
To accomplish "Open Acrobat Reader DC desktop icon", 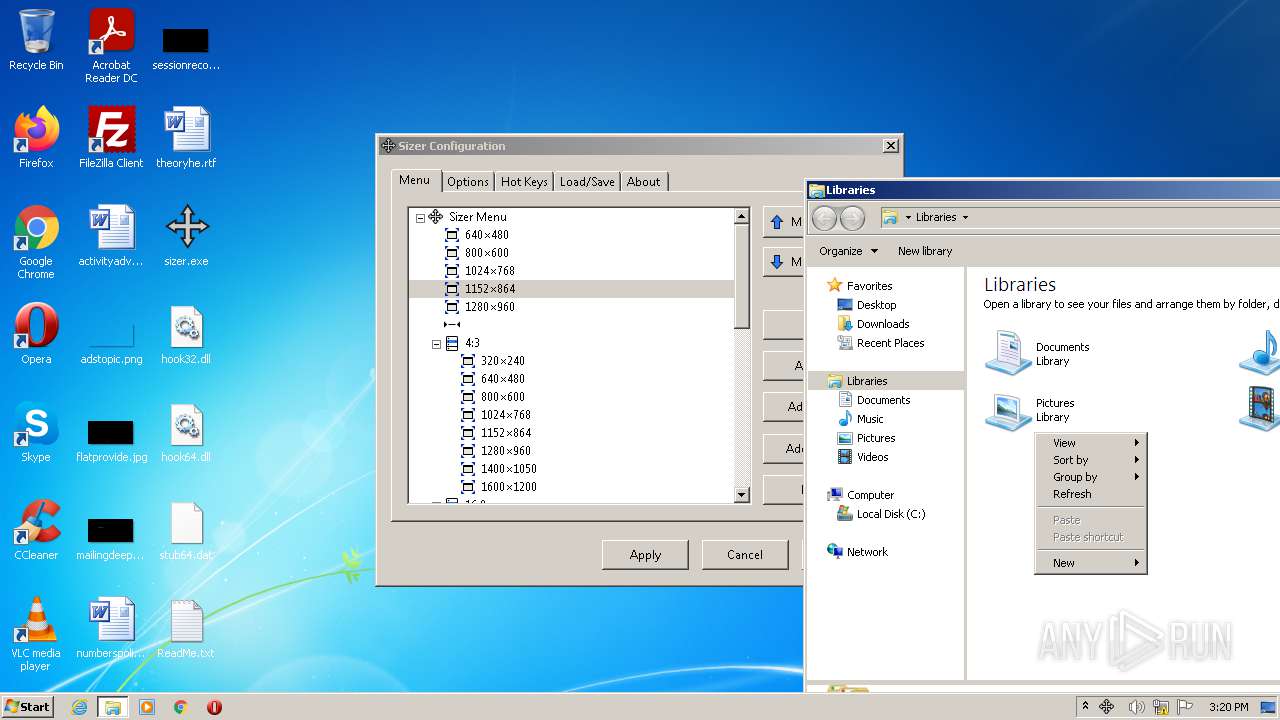I will click(x=111, y=46).
